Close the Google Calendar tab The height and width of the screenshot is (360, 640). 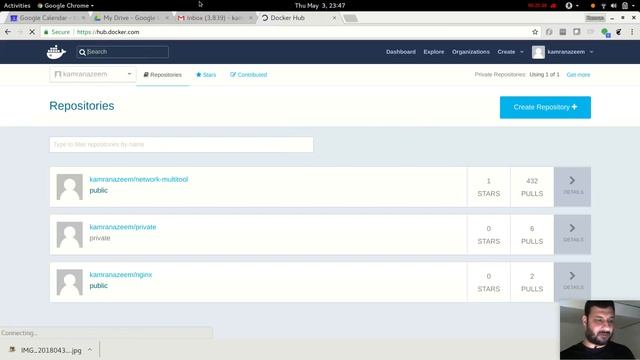click(x=83, y=18)
